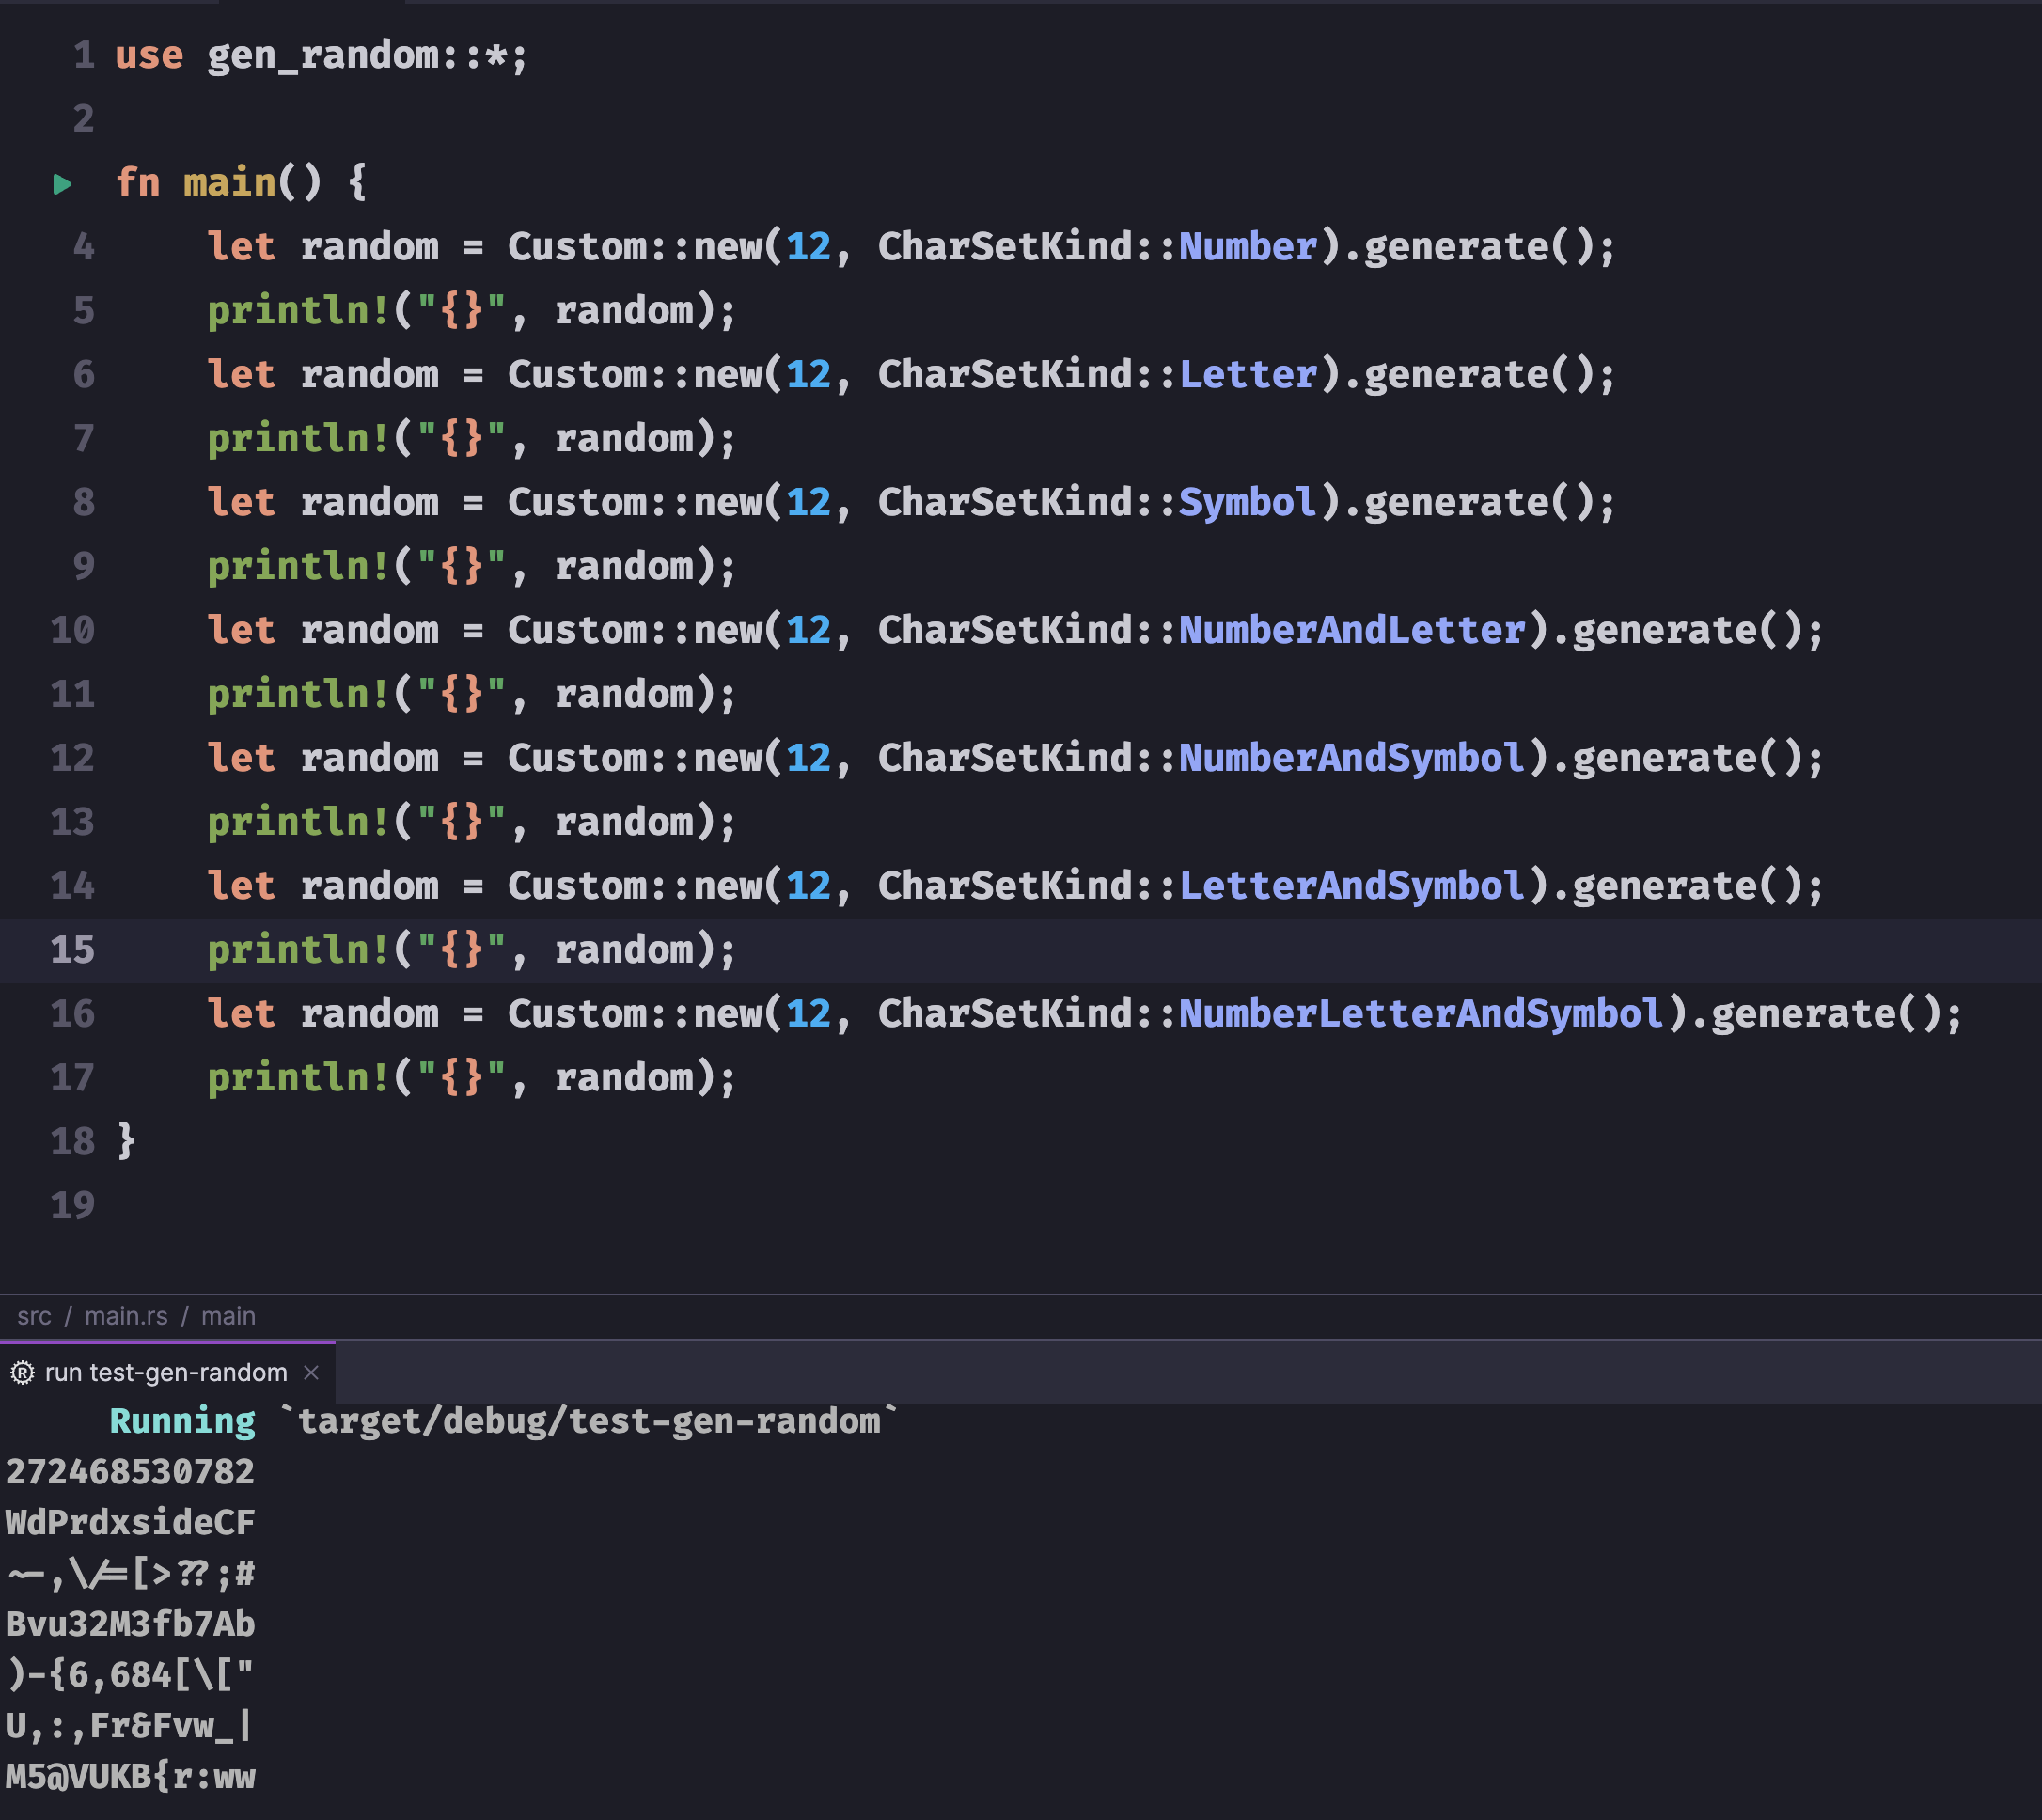Click the word gen_random on line 1

(x=323, y=56)
